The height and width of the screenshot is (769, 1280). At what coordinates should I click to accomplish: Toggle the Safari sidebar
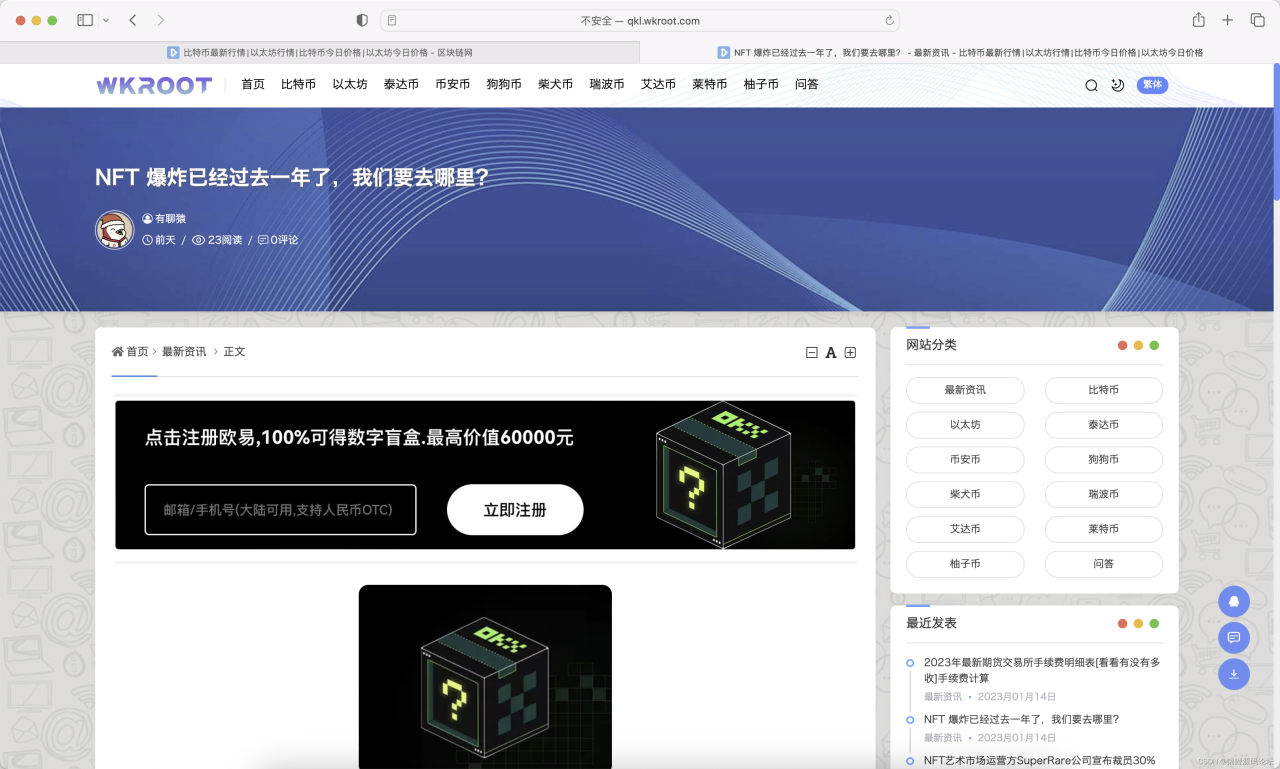click(85, 20)
